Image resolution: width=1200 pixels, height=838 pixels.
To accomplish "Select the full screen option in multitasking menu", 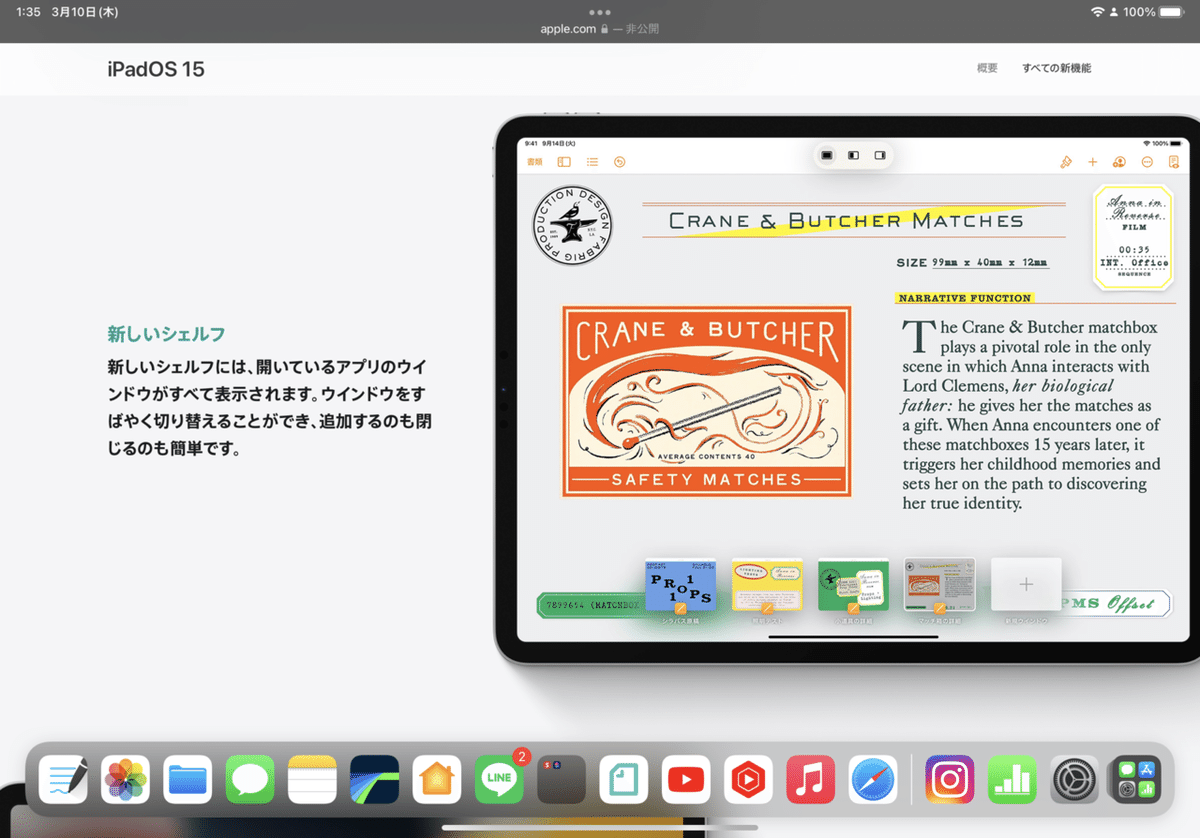I will pyautogui.click(x=827, y=156).
